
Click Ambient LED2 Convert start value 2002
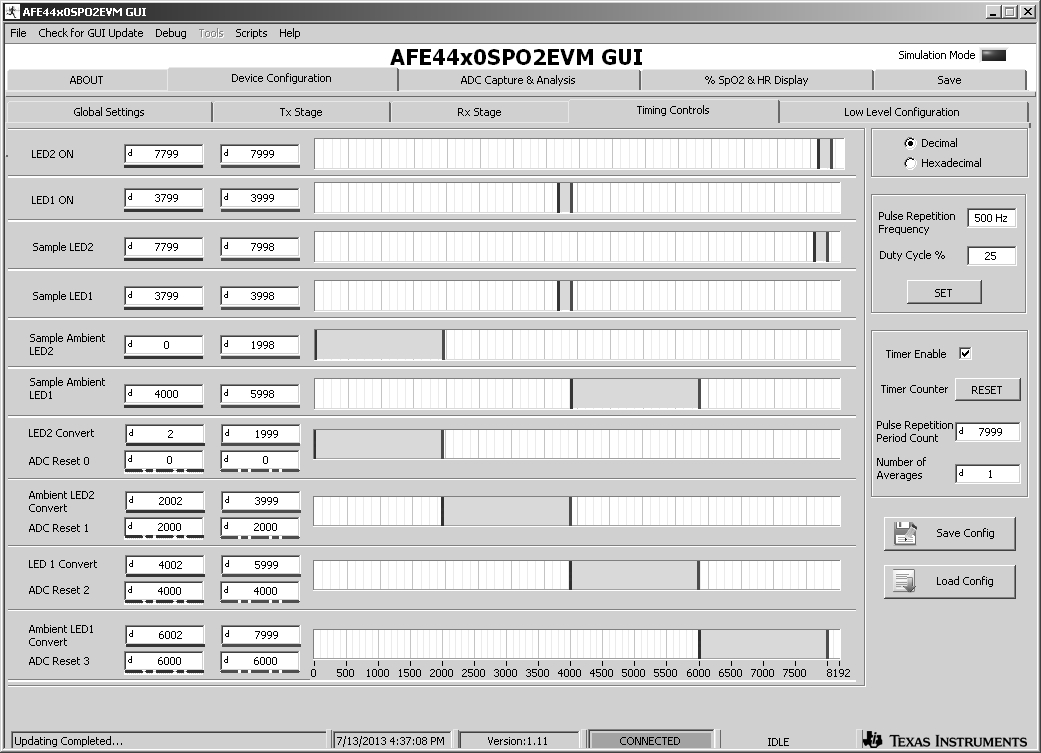click(x=165, y=501)
